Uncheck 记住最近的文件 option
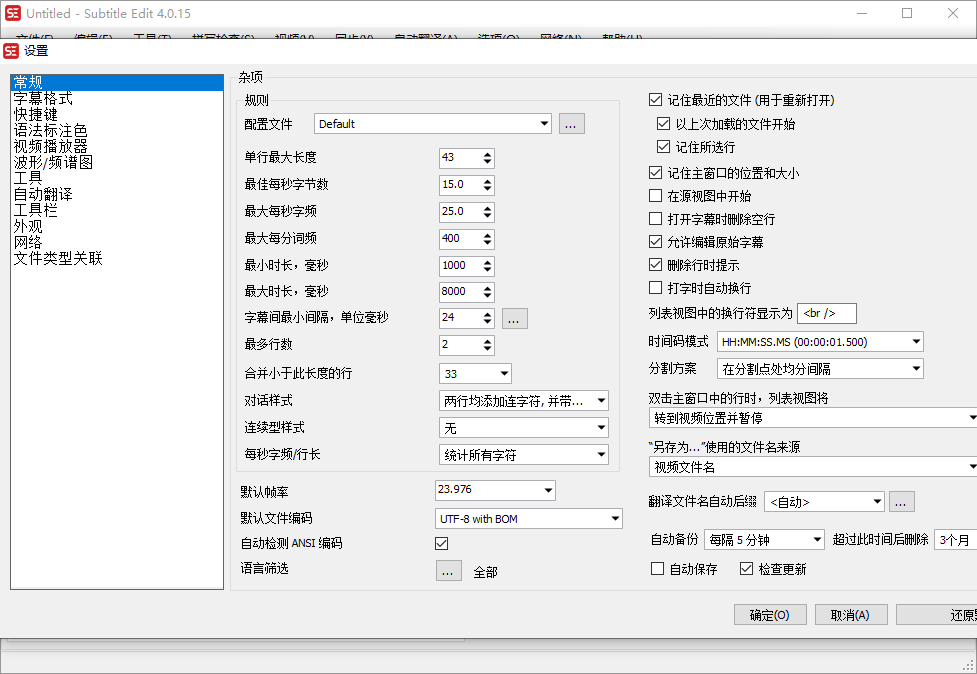Screen dimensions: 977x674 click(655, 100)
